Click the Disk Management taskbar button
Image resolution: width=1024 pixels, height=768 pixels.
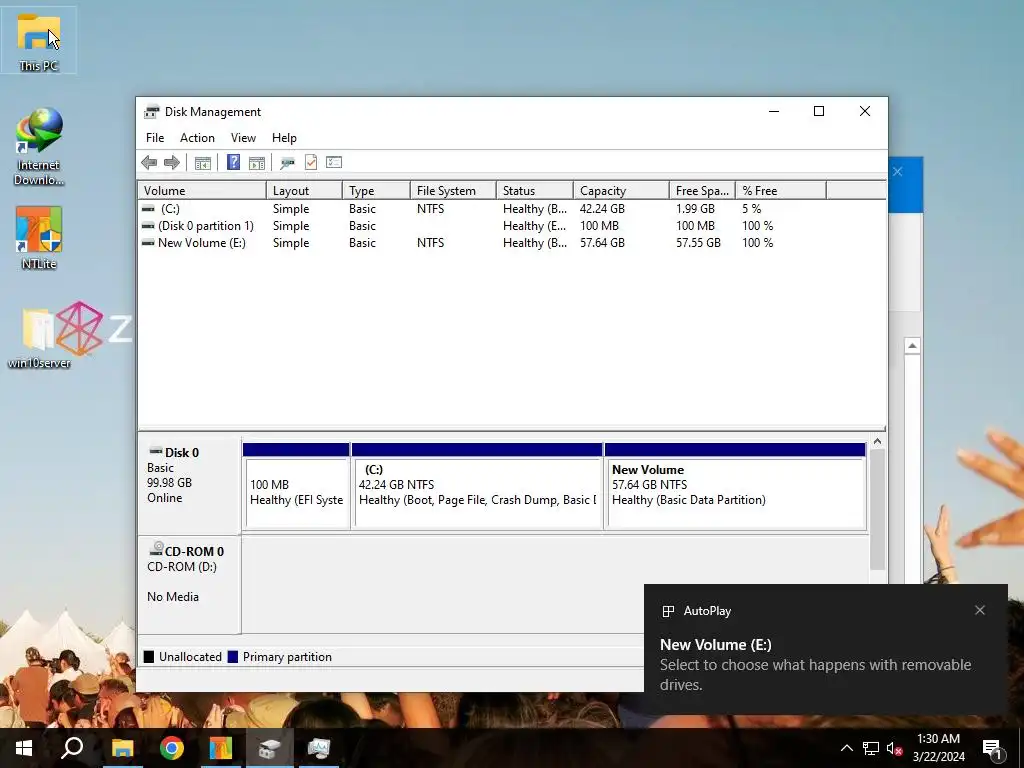pos(270,748)
